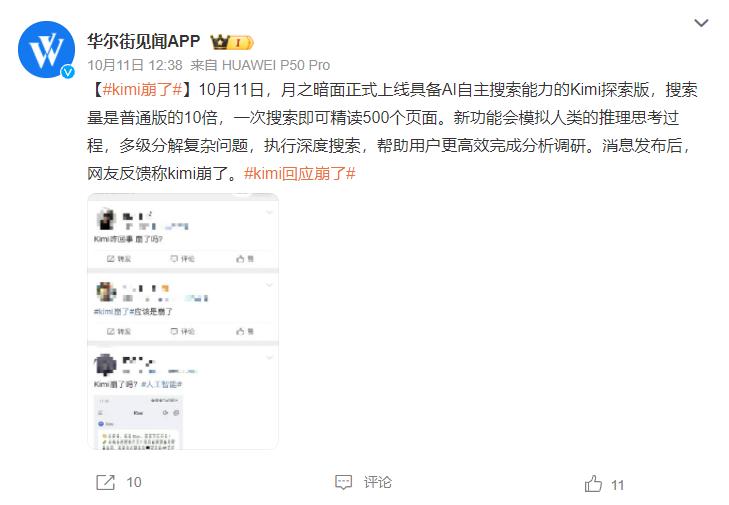This screenshot has width=729, height=505.
Task: Click the like count 11
Action: click(617, 485)
